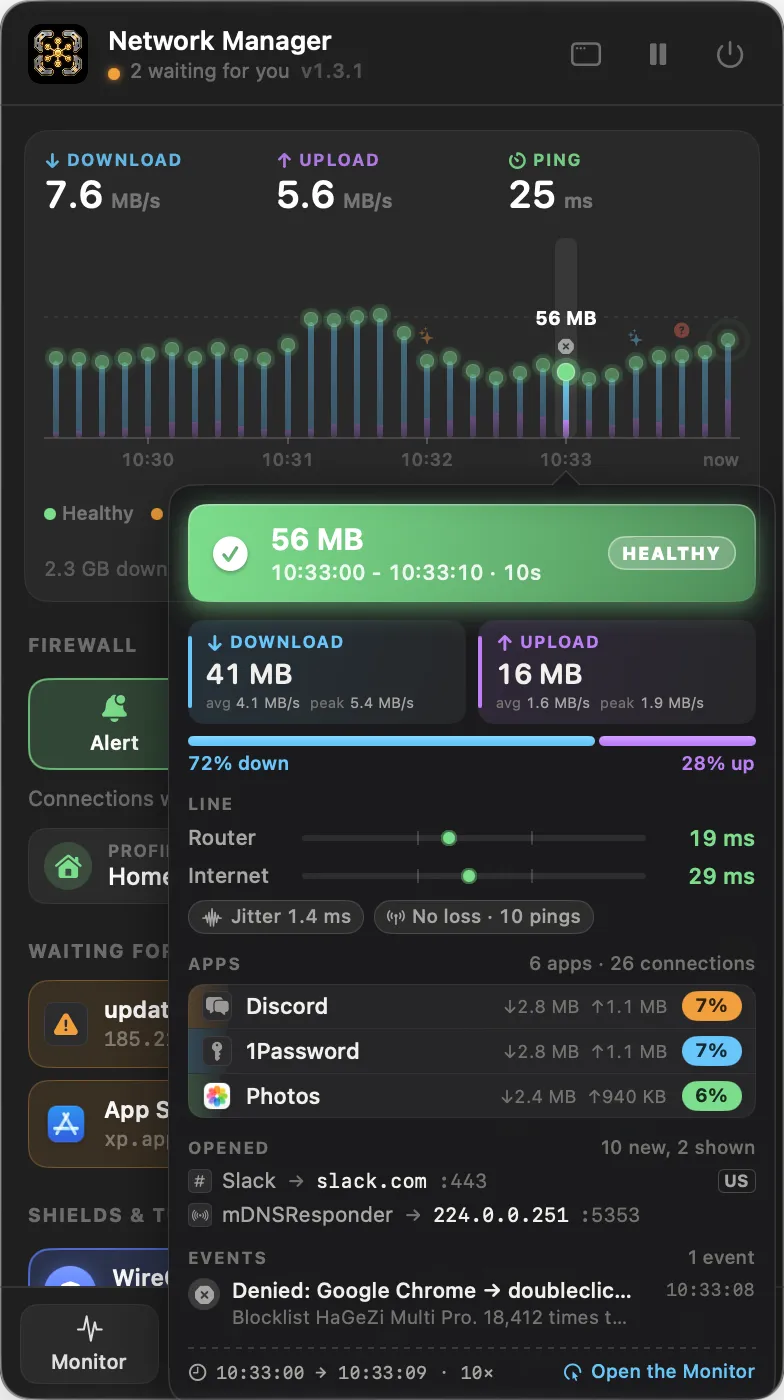Click '10 new, 2 shown' in Opened section

click(678, 1148)
